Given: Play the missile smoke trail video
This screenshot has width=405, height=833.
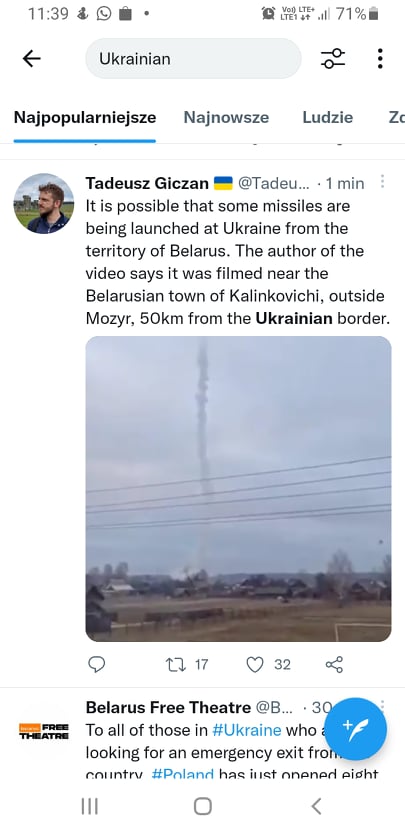Looking at the screenshot, I should pos(238,489).
